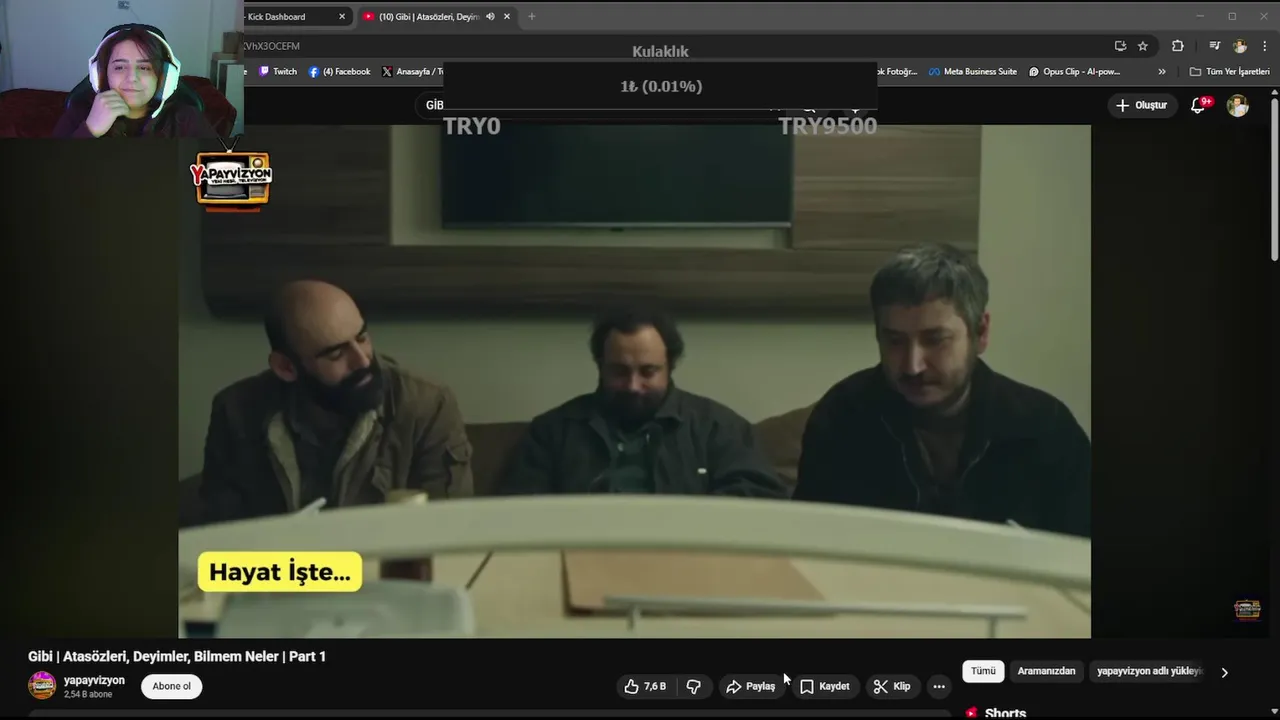This screenshot has width=1280, height=720.
Task: Open Facebook bookmark
Action: click(x=340, y=72)
